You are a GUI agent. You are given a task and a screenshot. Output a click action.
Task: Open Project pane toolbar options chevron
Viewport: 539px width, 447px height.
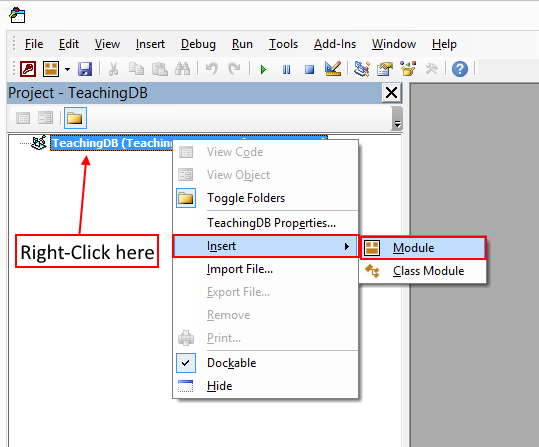397,119
